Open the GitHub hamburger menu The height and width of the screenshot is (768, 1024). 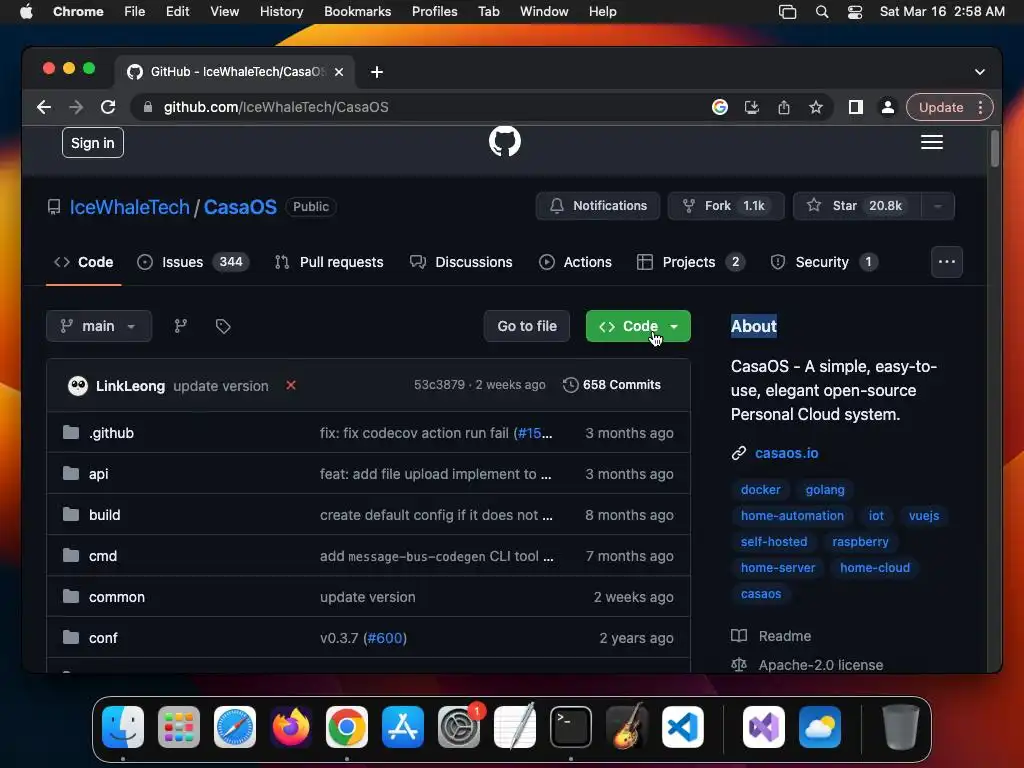[x=931, y=142]
